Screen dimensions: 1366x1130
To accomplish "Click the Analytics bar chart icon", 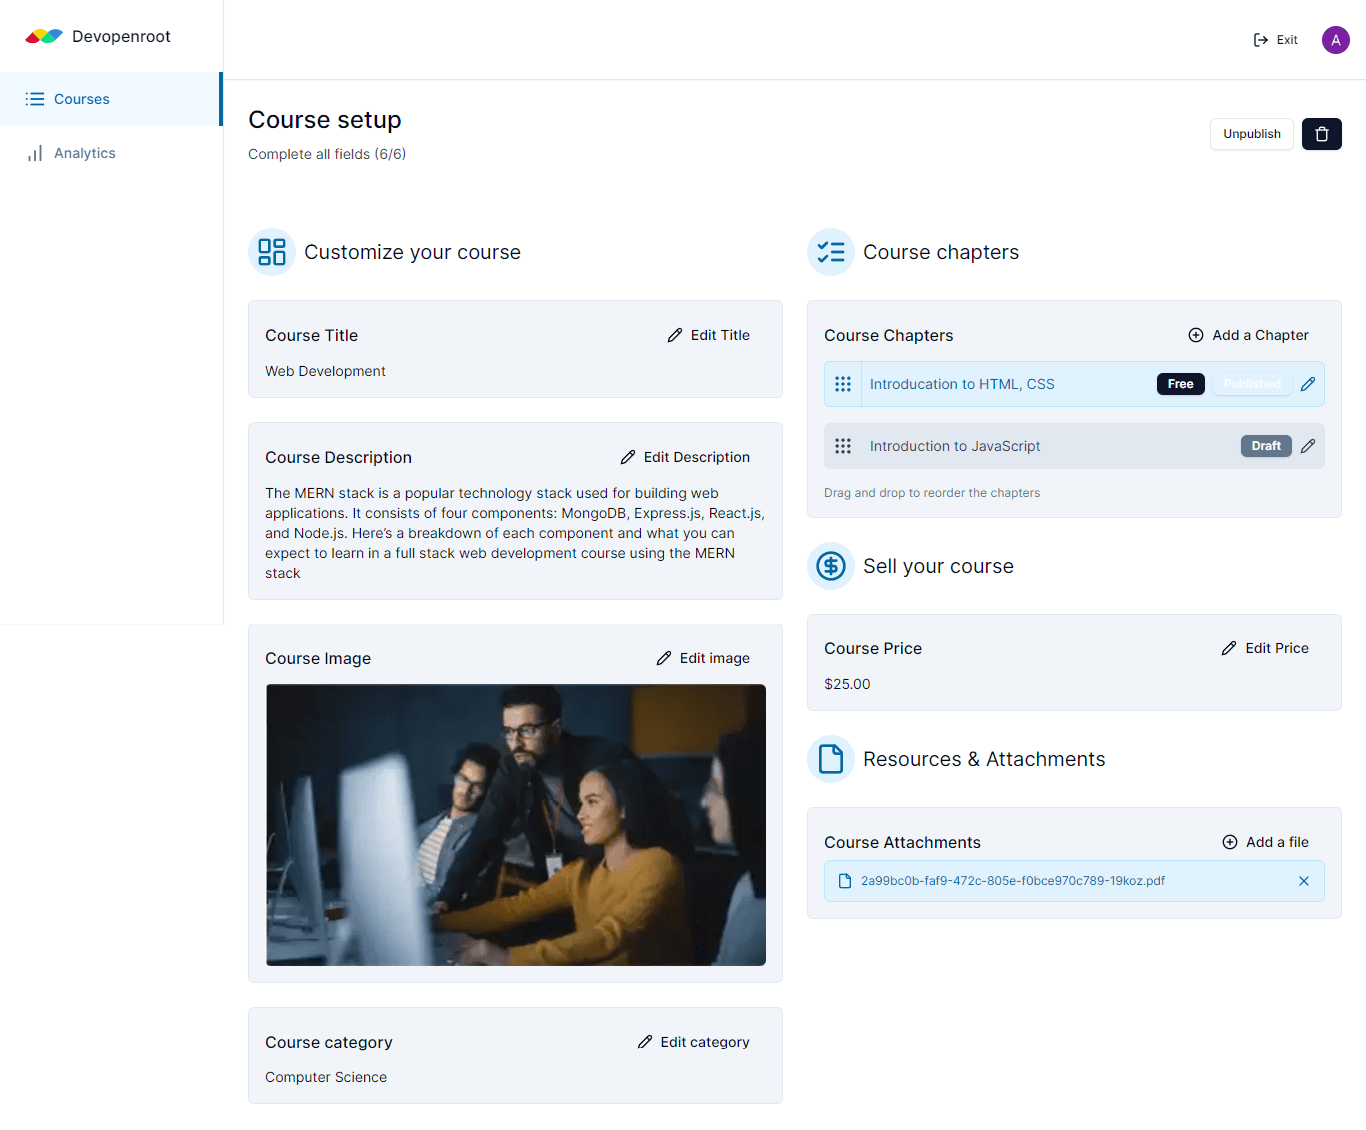I will [x=35, y=153].
